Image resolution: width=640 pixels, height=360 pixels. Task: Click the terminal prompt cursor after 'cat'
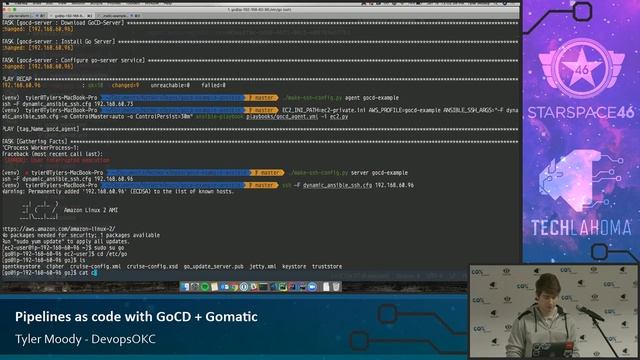[x=94, y=273]
